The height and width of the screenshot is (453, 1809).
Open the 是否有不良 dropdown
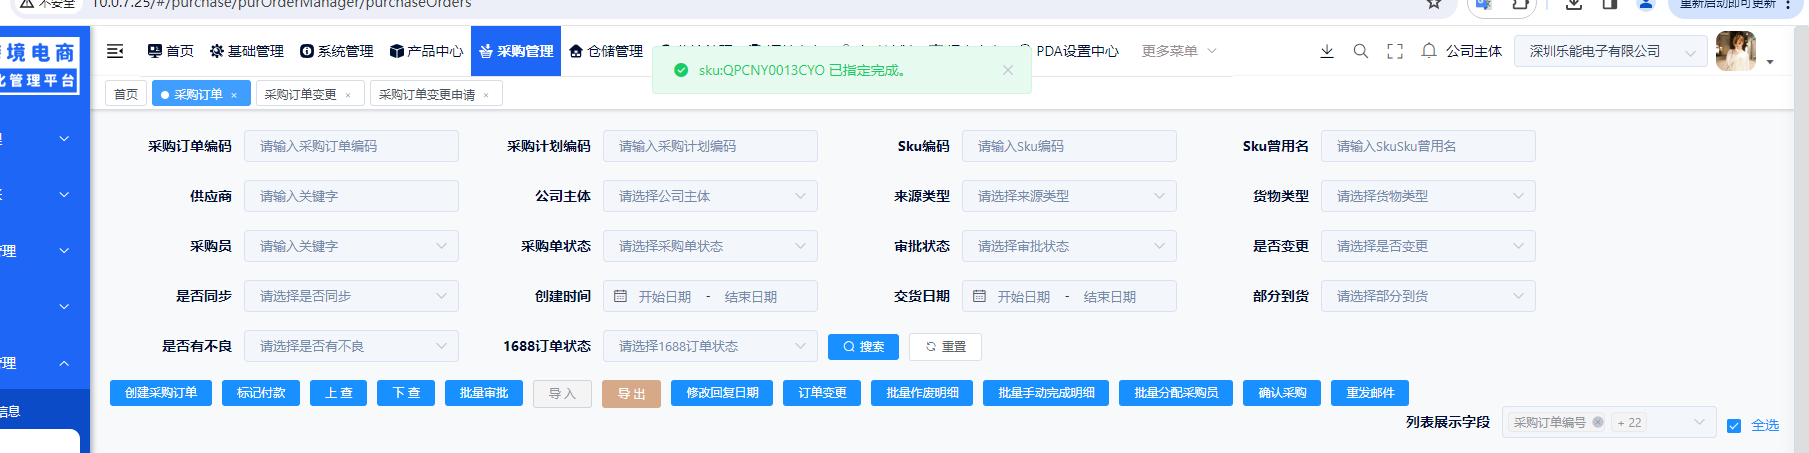(x=352, y=346)
